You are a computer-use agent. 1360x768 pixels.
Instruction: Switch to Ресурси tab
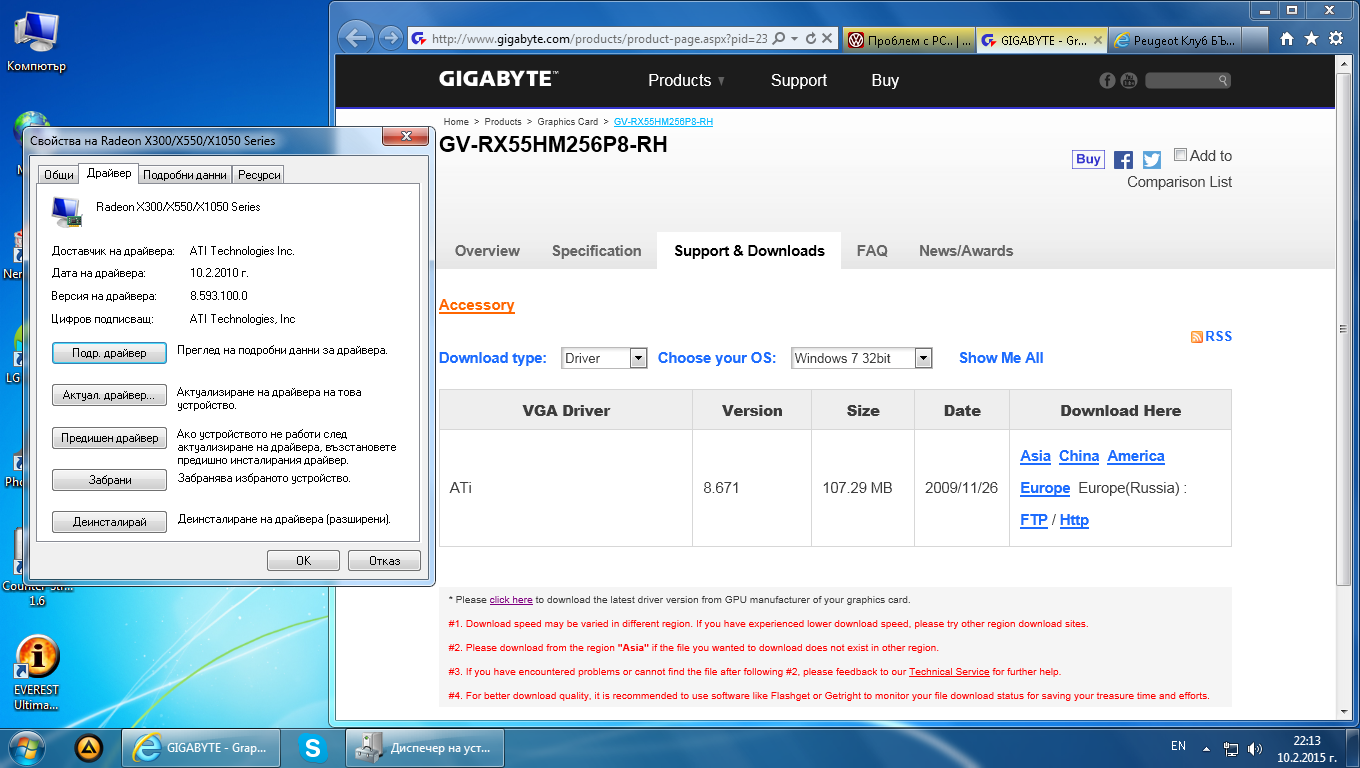259,175
